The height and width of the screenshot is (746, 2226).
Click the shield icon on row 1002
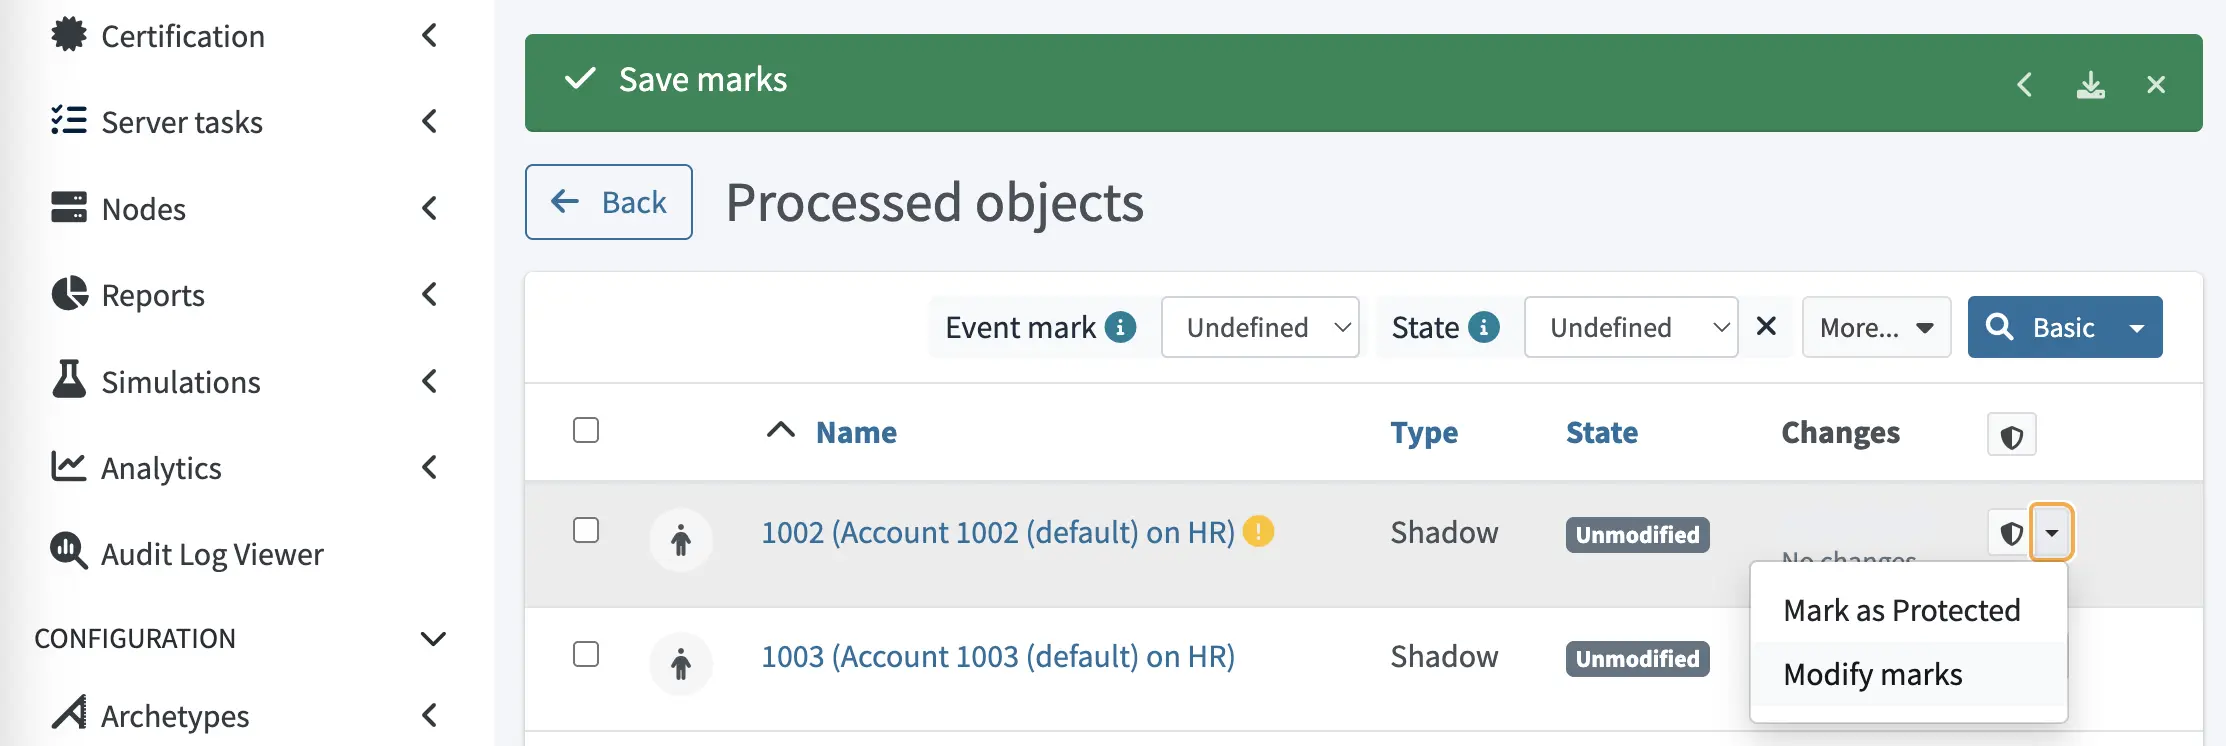click(x=2010, y=533)
